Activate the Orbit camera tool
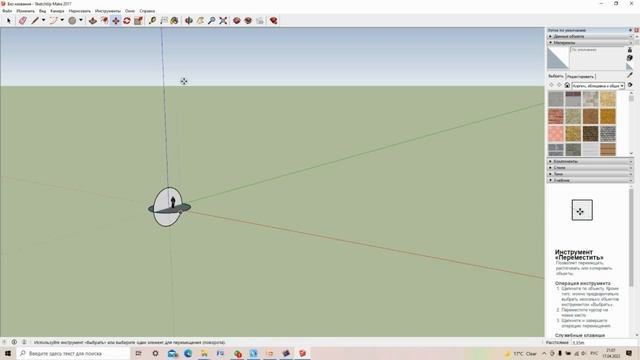The height and width of the screenshot is (360, 640). pos(189,20)
